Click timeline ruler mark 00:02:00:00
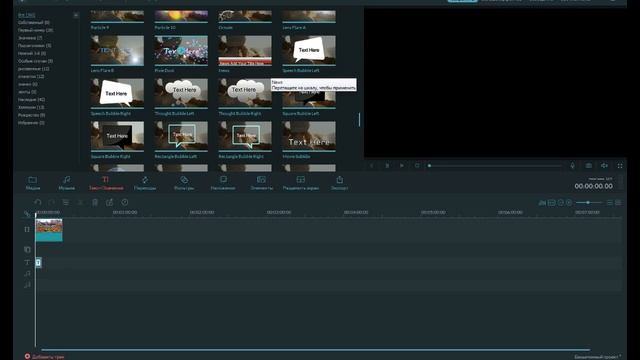 [x=202, y=212]
